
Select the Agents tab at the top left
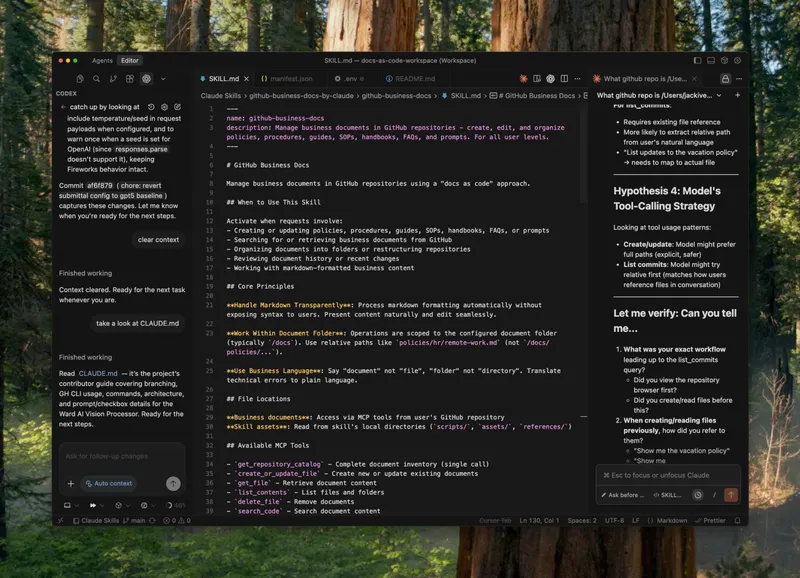point(102,60)
